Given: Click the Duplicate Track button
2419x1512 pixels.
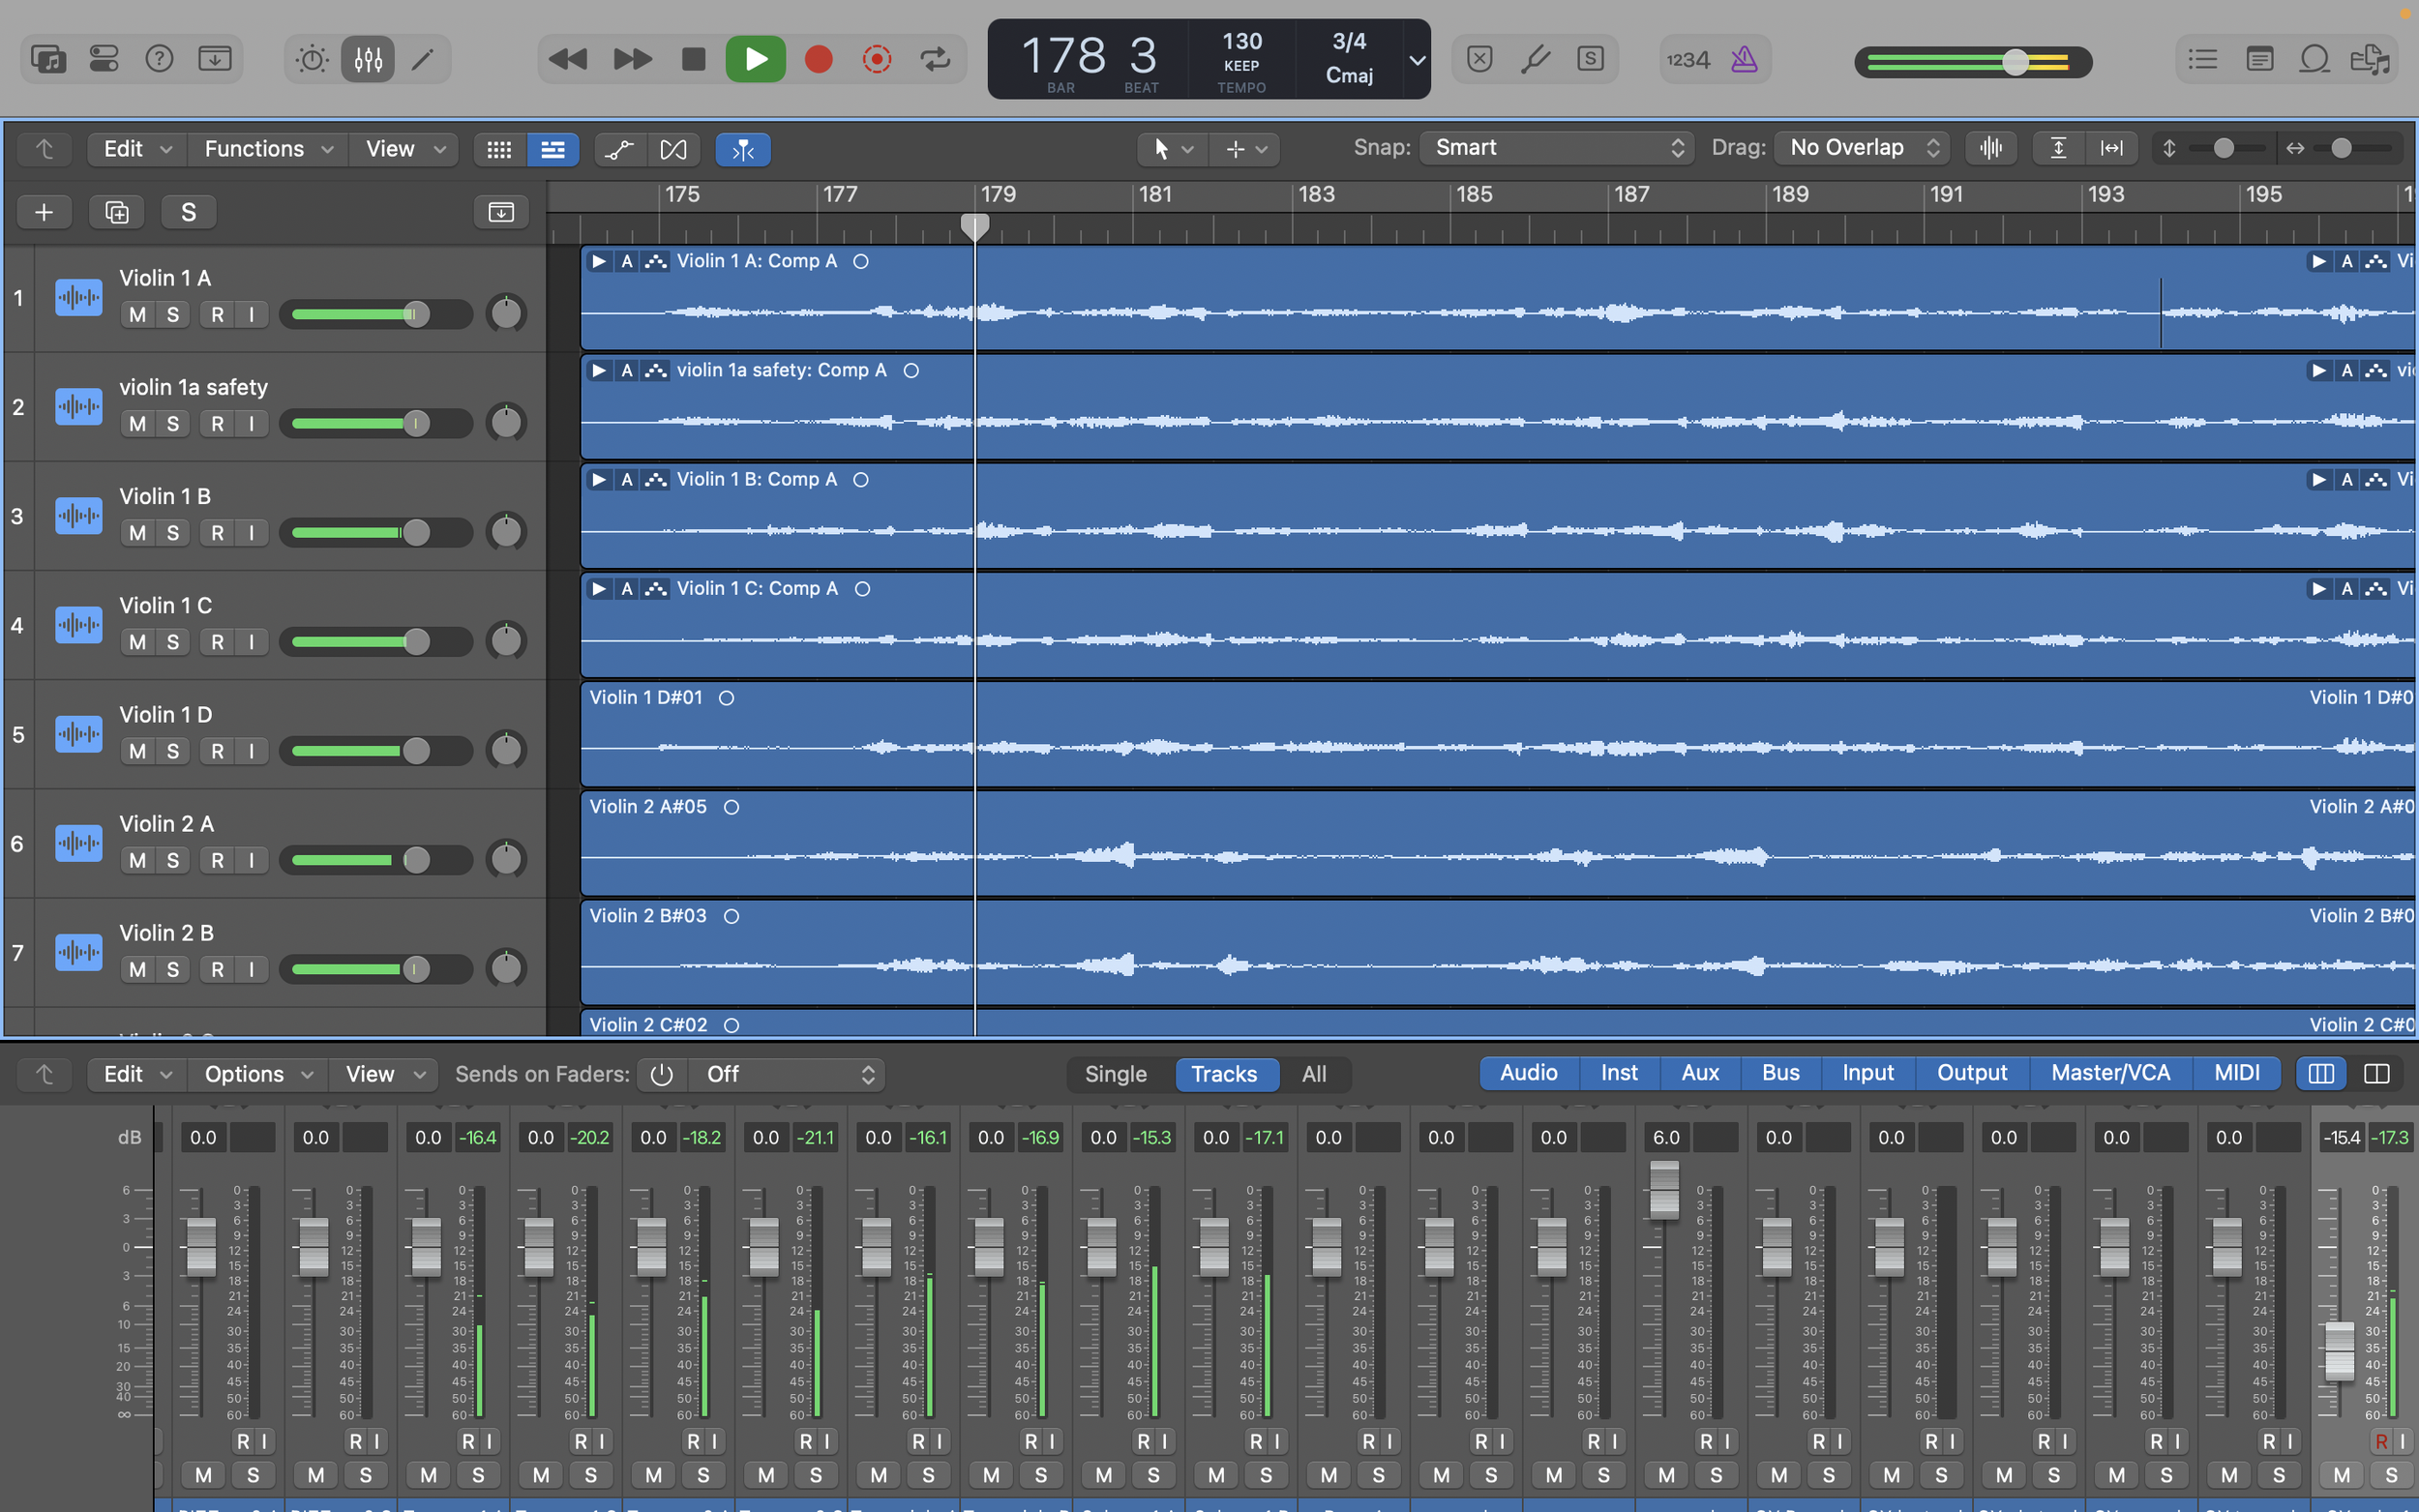Looking at the screenshot, I should 117,212.
